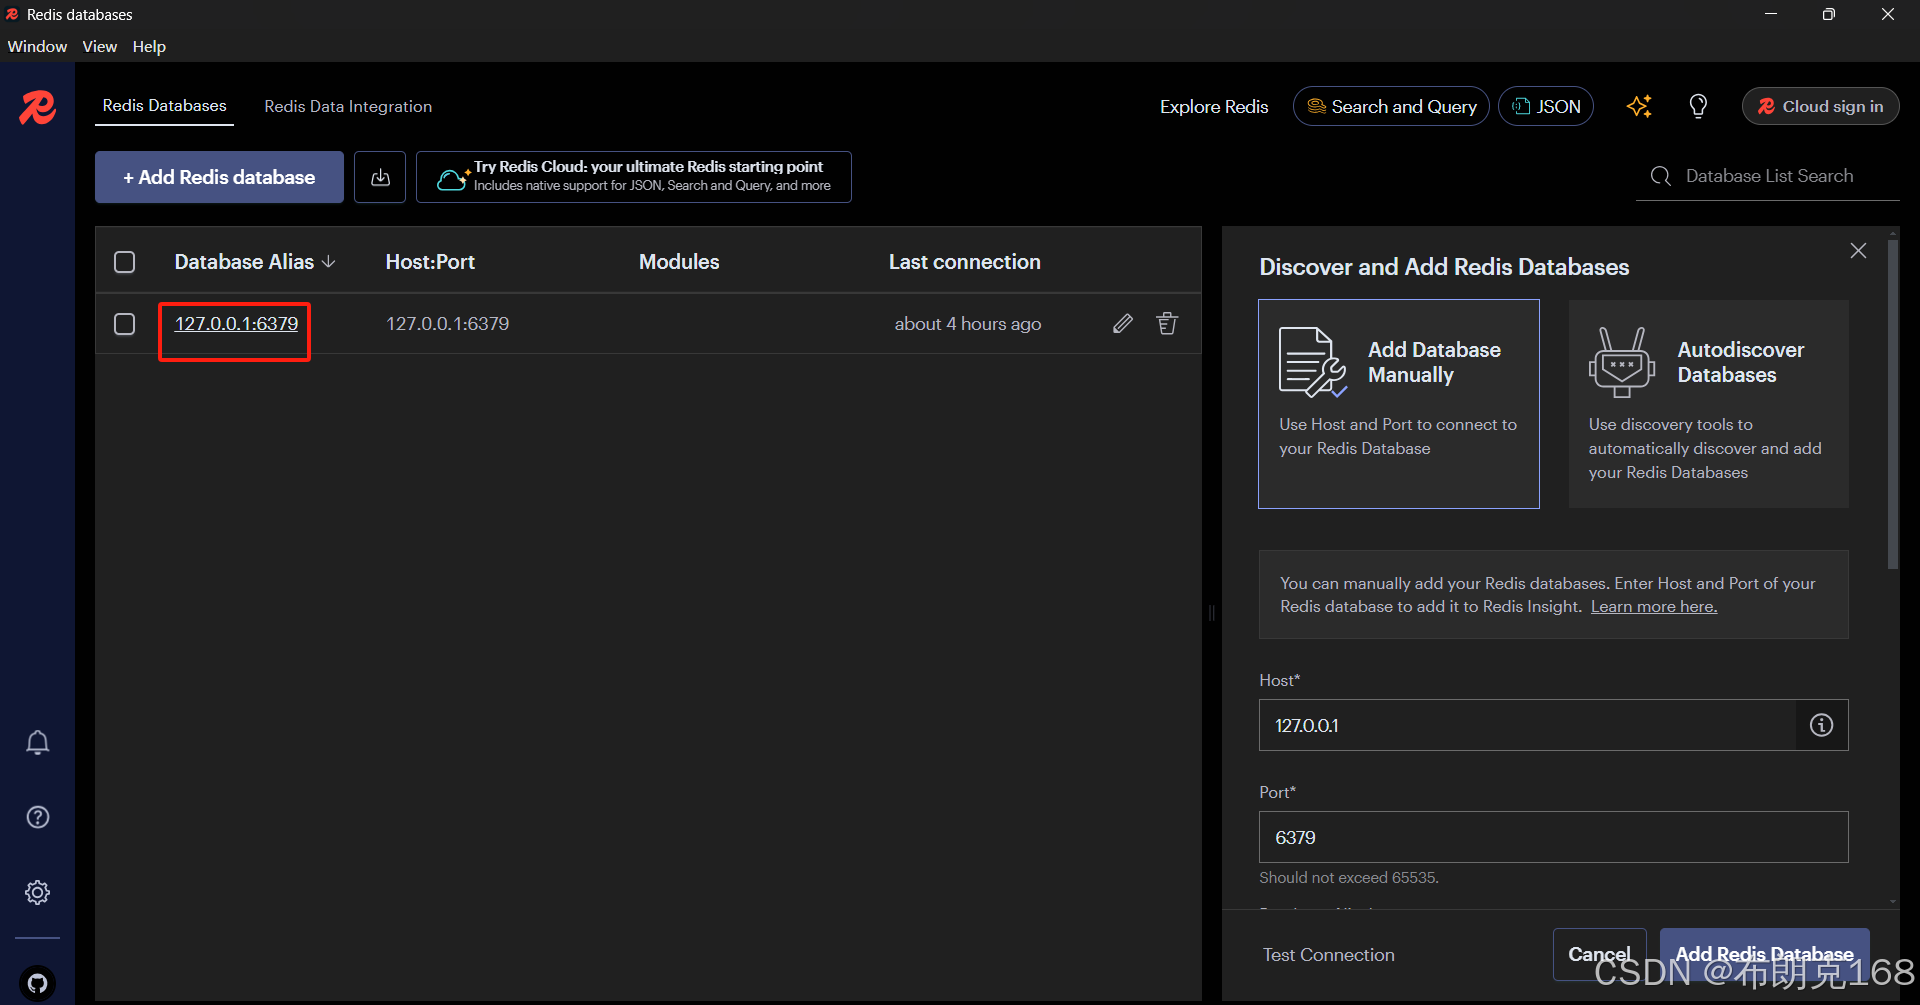Open the View menu
The height and width of the screenshot is (1005, 1920).
tap(99, 46)
